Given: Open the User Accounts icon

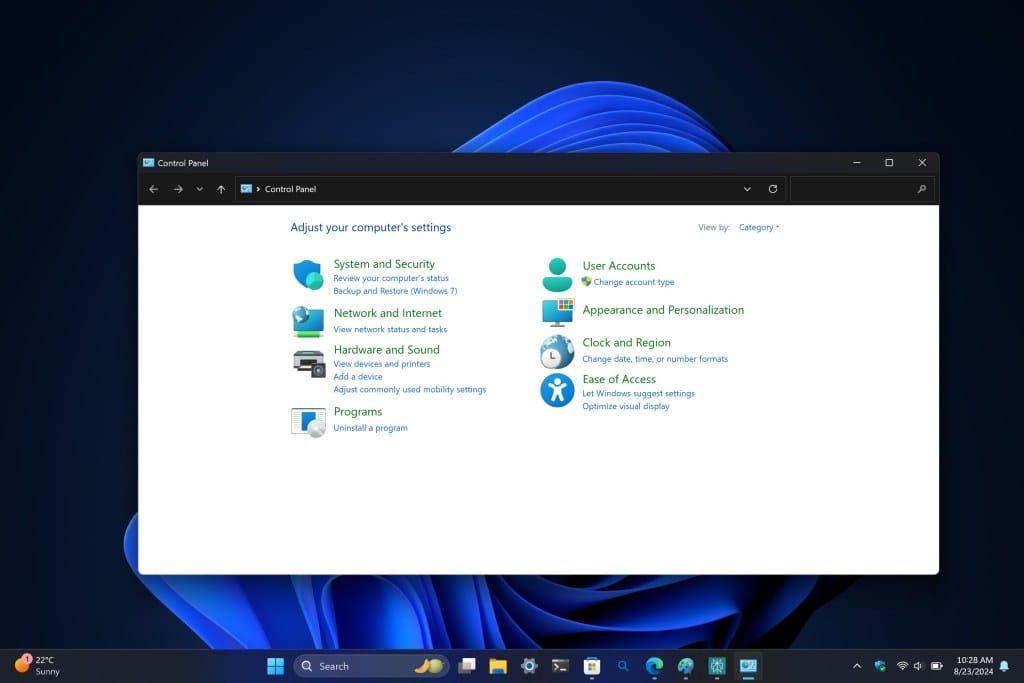Looking at the screenshot, I should (x=558, y=272).
